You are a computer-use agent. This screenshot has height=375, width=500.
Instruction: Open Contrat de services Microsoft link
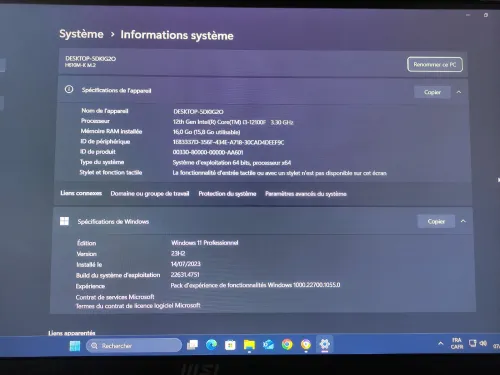click(115, 297)
